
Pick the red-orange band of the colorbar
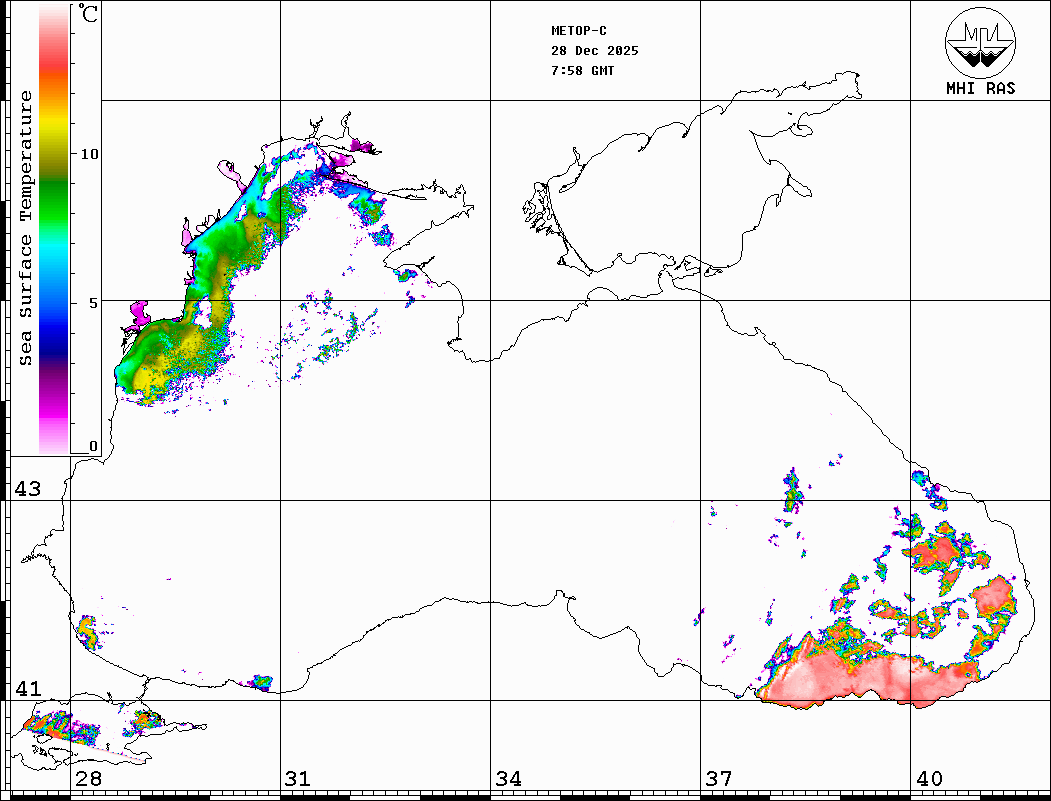(54, 65)
